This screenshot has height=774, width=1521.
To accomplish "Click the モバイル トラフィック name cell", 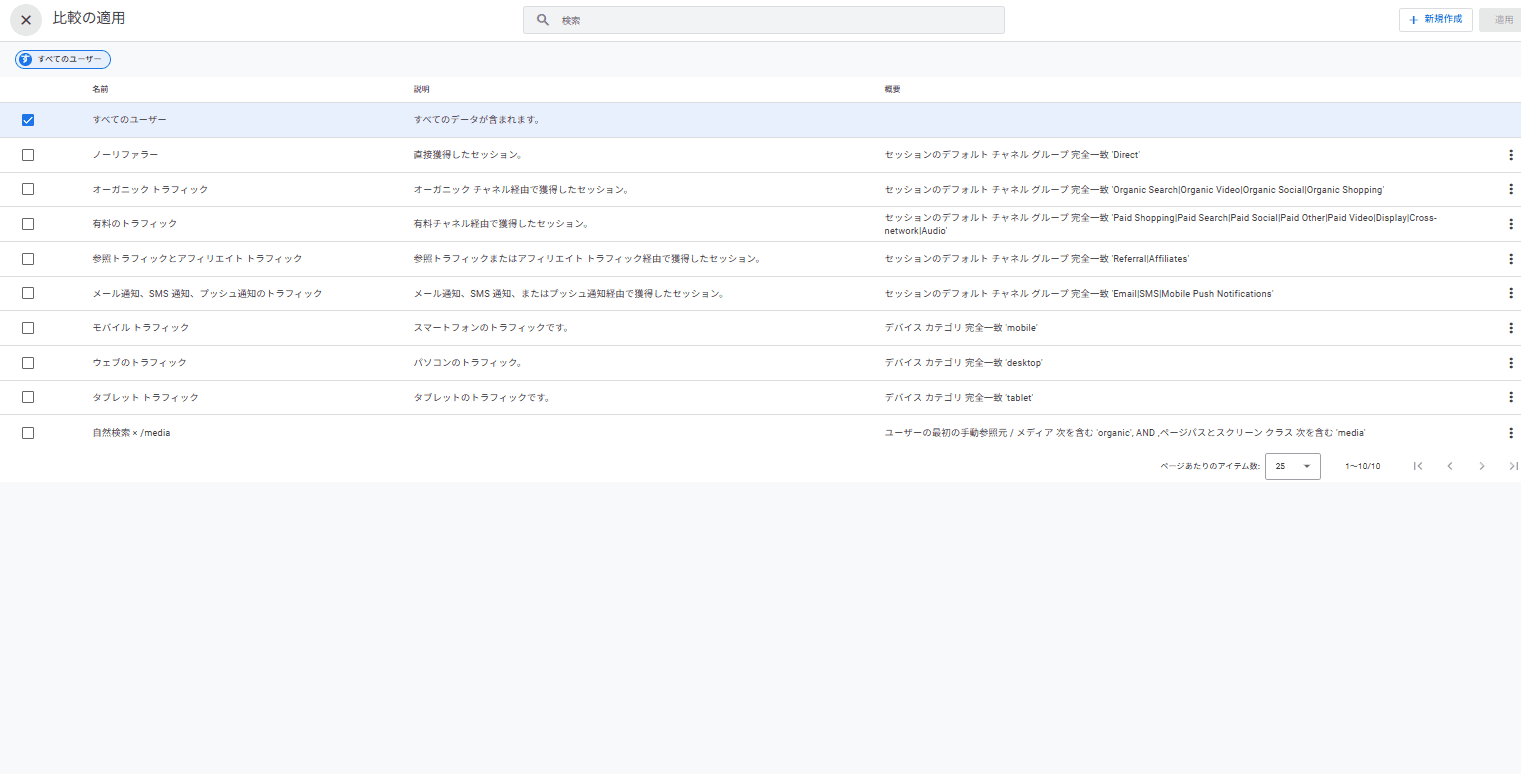I will pyautogui.click(x=141, y=328).
